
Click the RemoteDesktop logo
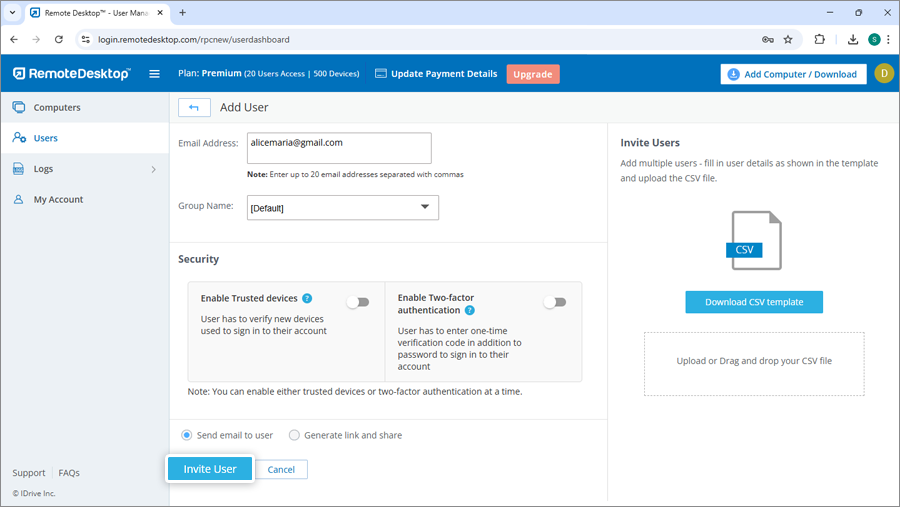[72, 73]
